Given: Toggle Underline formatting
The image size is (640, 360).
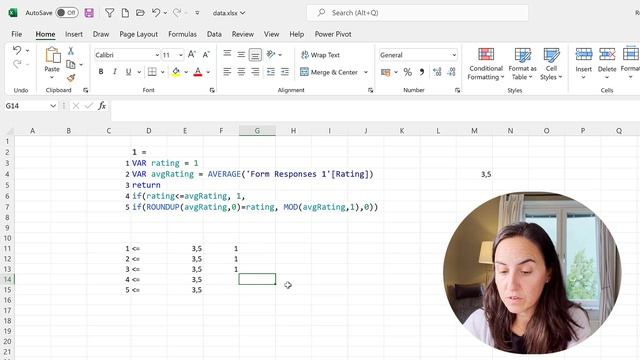Looking at the screenshot, I should 129,72.
